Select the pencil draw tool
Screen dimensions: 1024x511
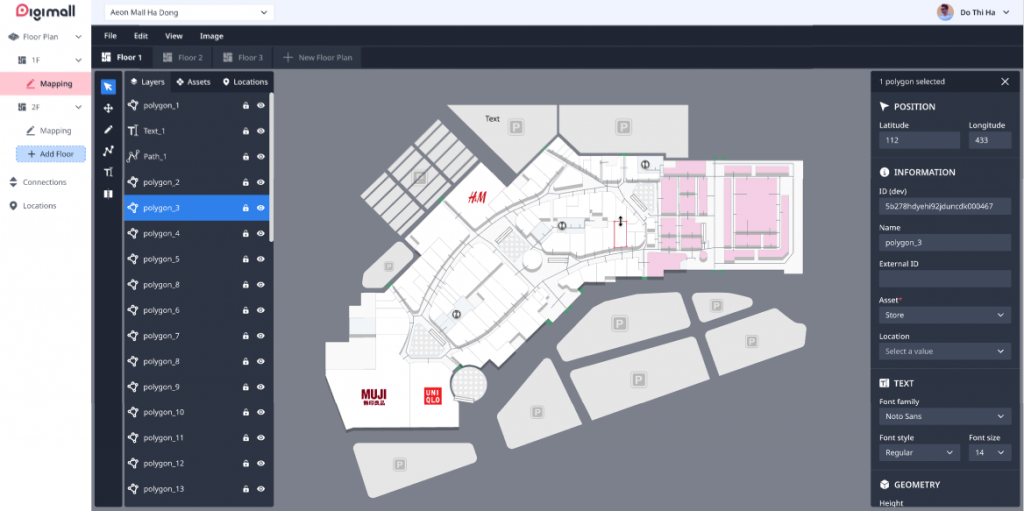(108, 129)
